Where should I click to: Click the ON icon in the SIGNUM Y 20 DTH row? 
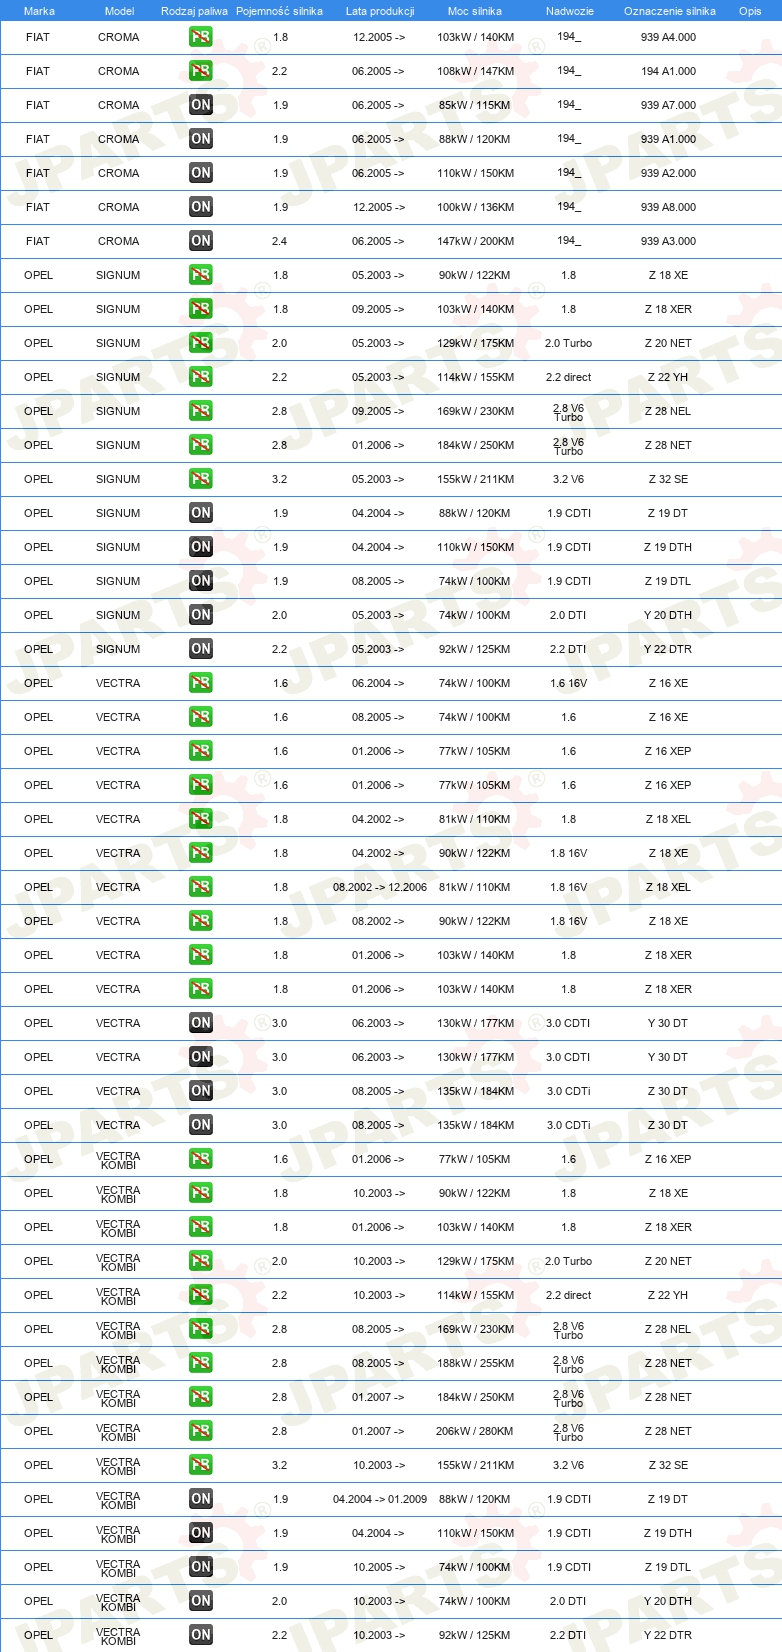coord(201,615)
